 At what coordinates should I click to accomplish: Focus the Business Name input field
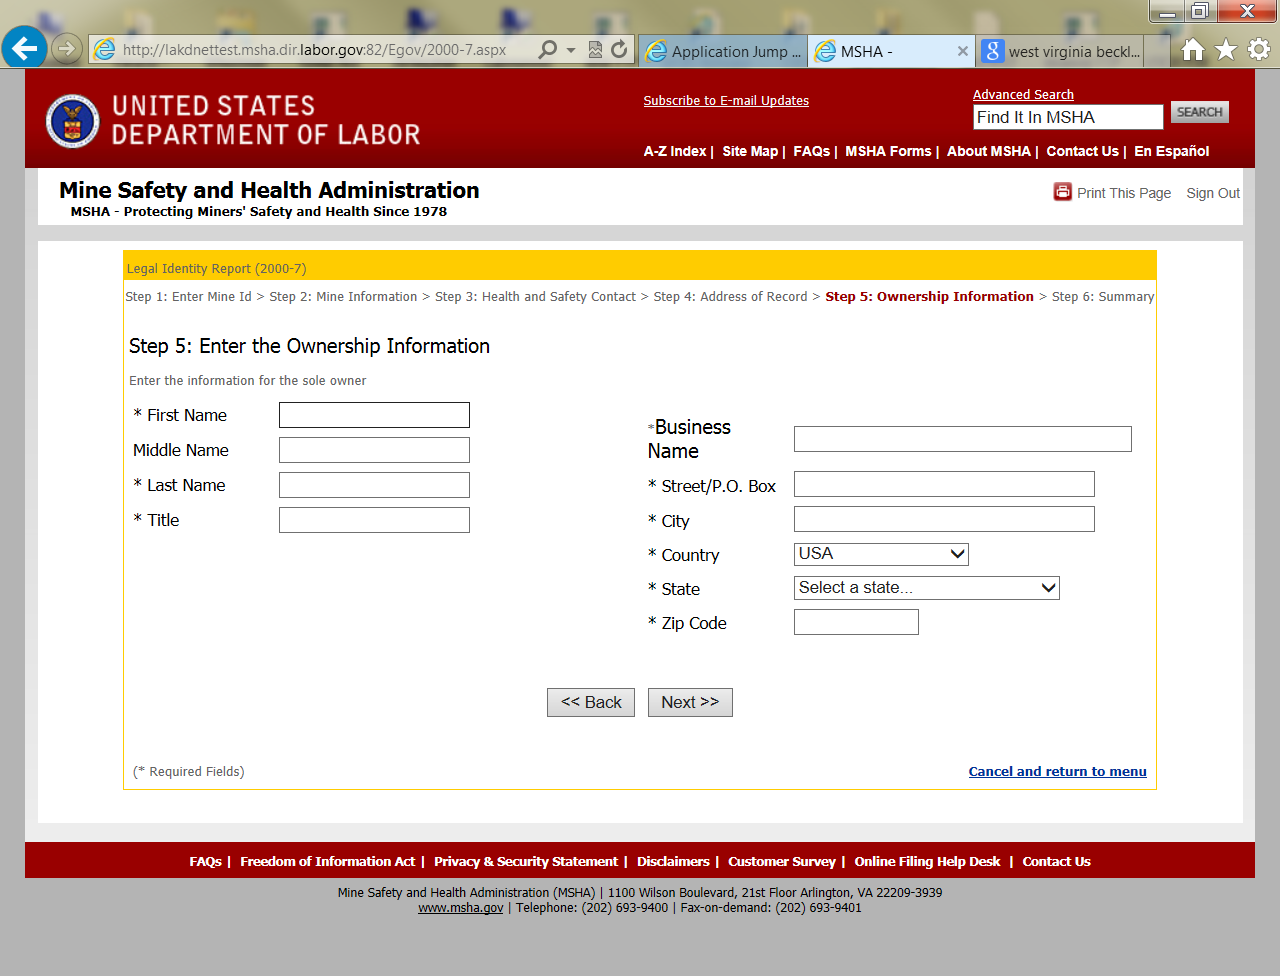pyautogui.click(x=963, y=439)
